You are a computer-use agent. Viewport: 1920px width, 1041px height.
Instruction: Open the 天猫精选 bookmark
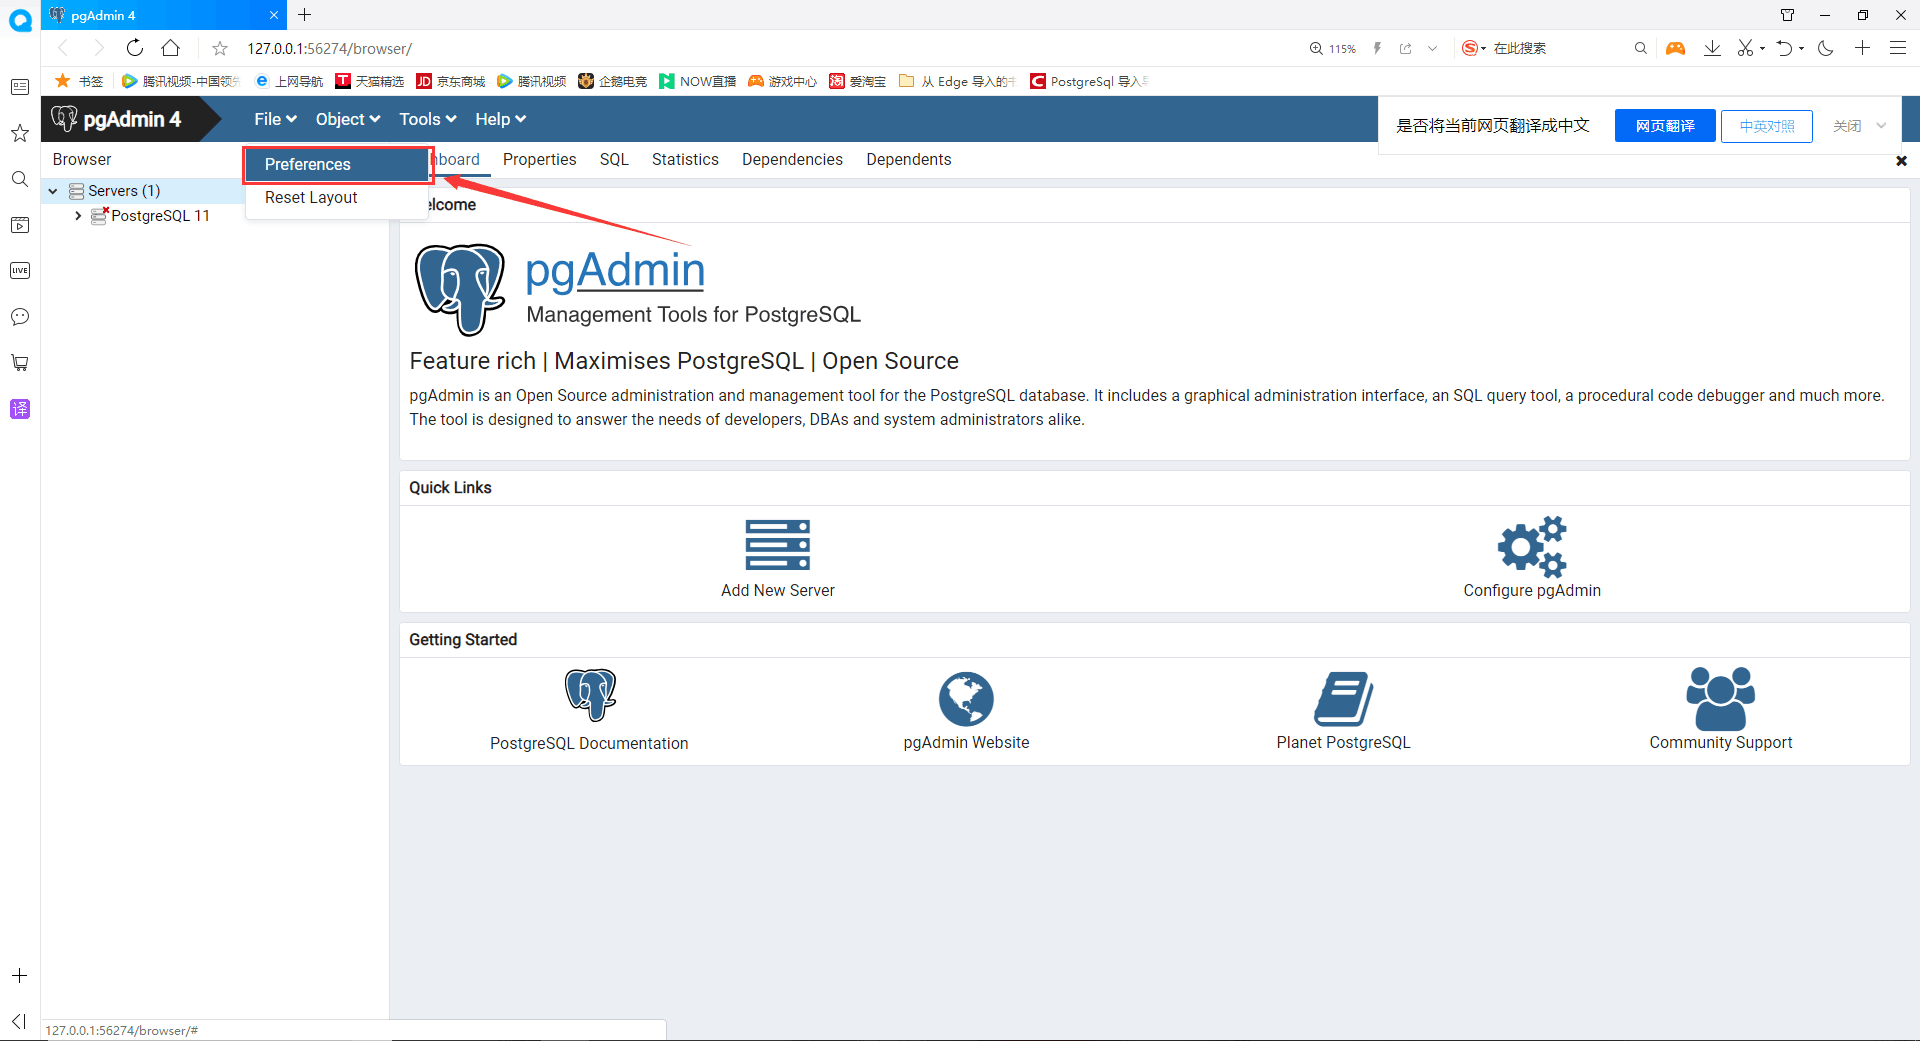coord(369,81)
